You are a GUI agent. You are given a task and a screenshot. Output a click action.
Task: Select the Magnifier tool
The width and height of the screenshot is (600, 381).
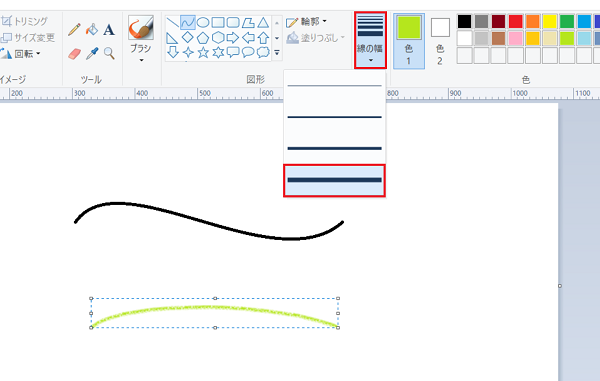tap(109, 54)
